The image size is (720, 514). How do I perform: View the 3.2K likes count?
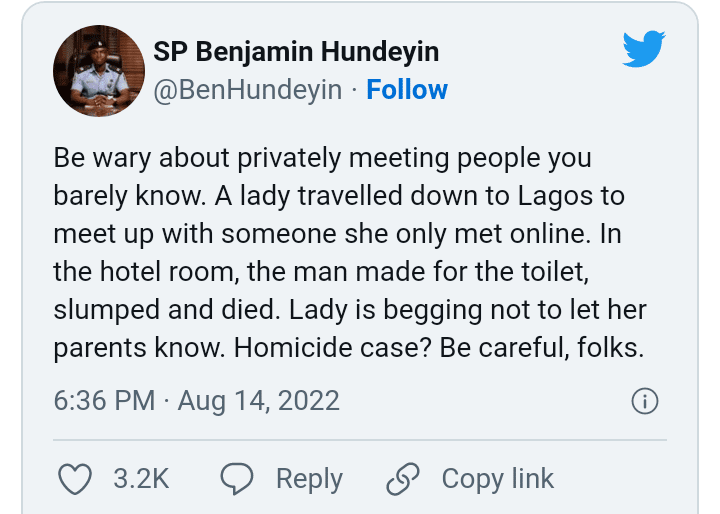pos(140,479)
